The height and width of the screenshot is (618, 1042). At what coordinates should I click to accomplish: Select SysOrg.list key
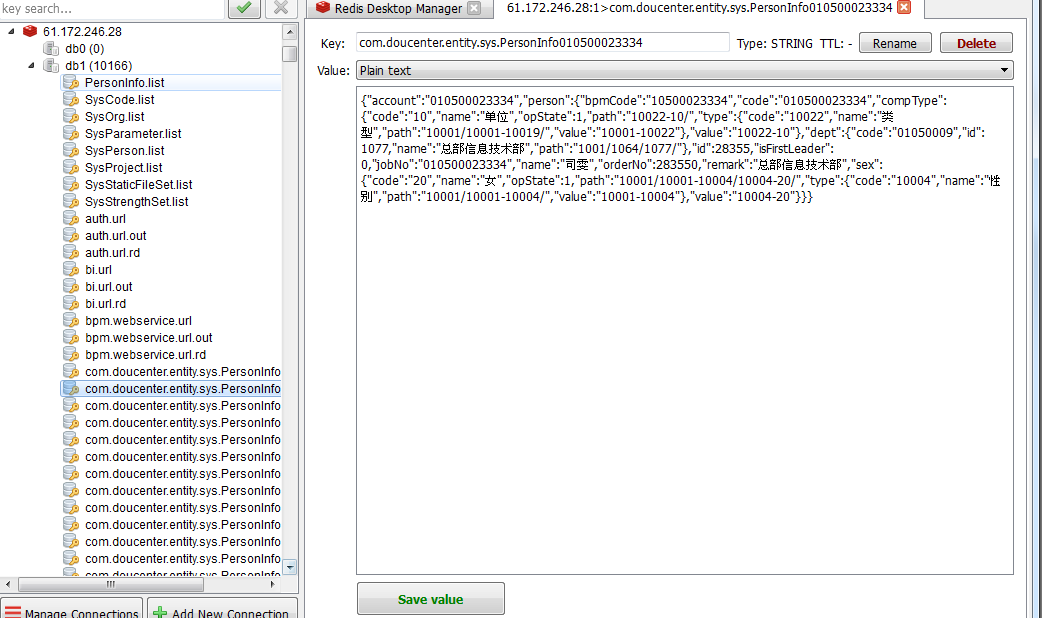click(x=114, y=117)
